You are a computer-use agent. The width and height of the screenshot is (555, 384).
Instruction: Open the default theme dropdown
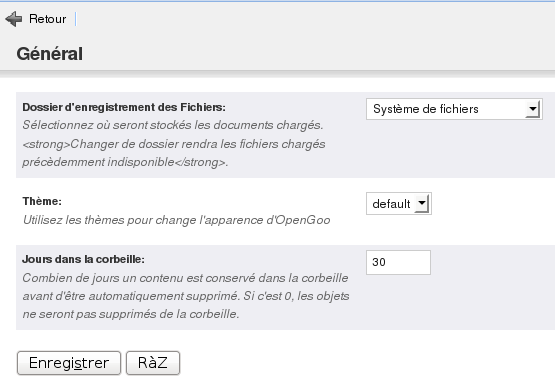coord(399,204)
